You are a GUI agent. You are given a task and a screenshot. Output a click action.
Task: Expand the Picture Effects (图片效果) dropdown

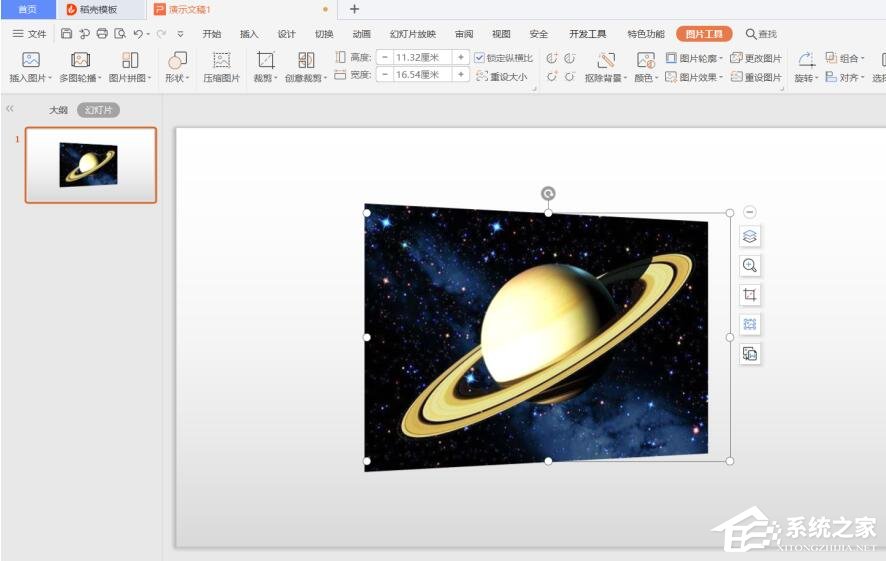point(694,77)
